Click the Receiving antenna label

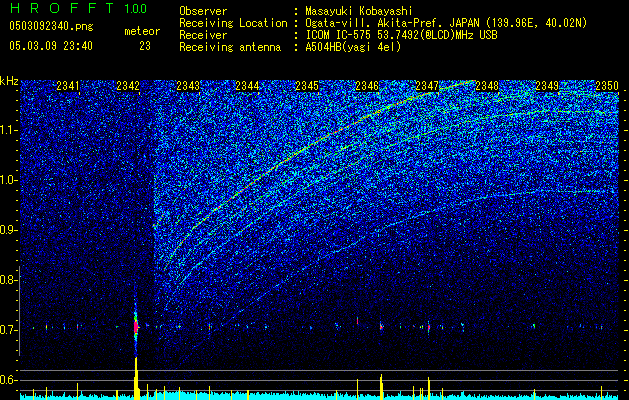(x=230, y=47)
